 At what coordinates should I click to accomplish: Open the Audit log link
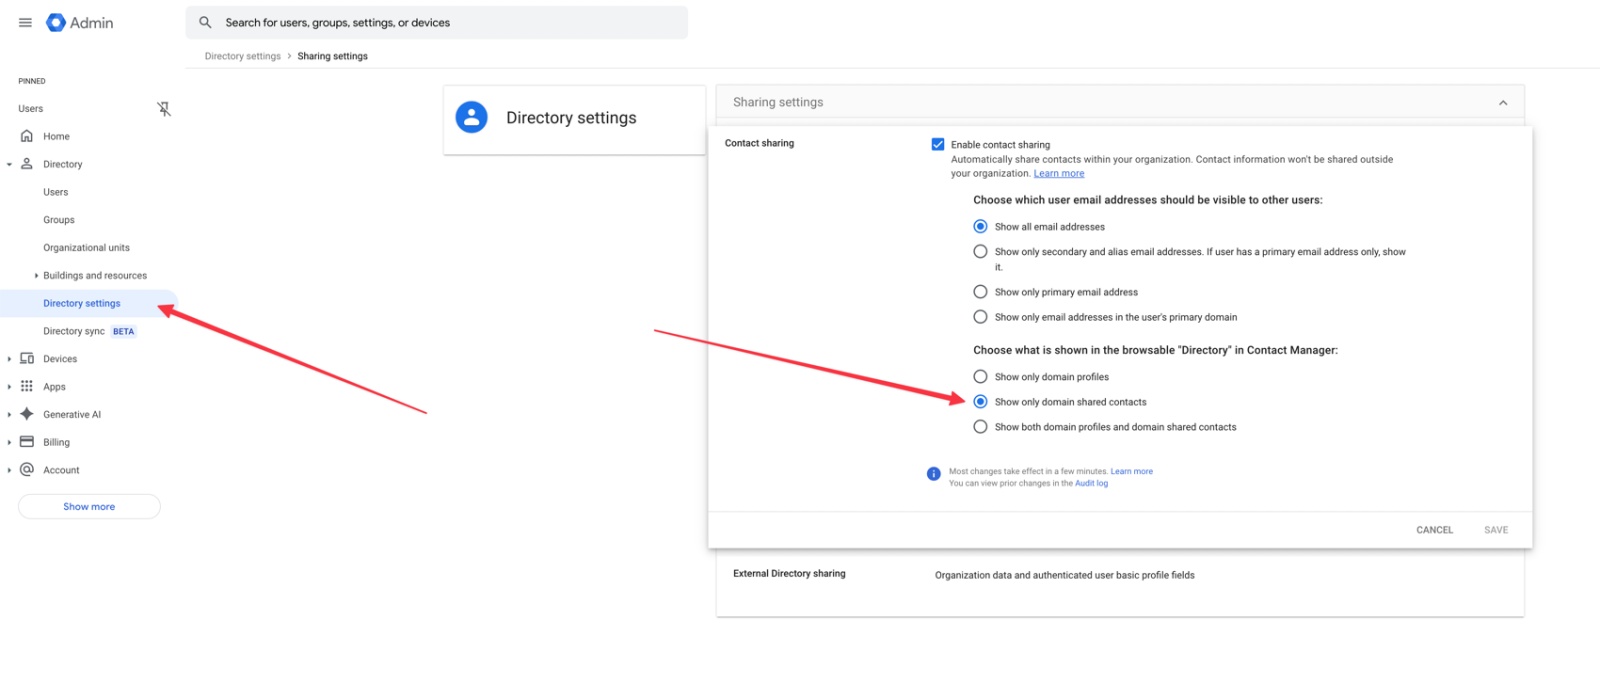tap(1091, 483)
